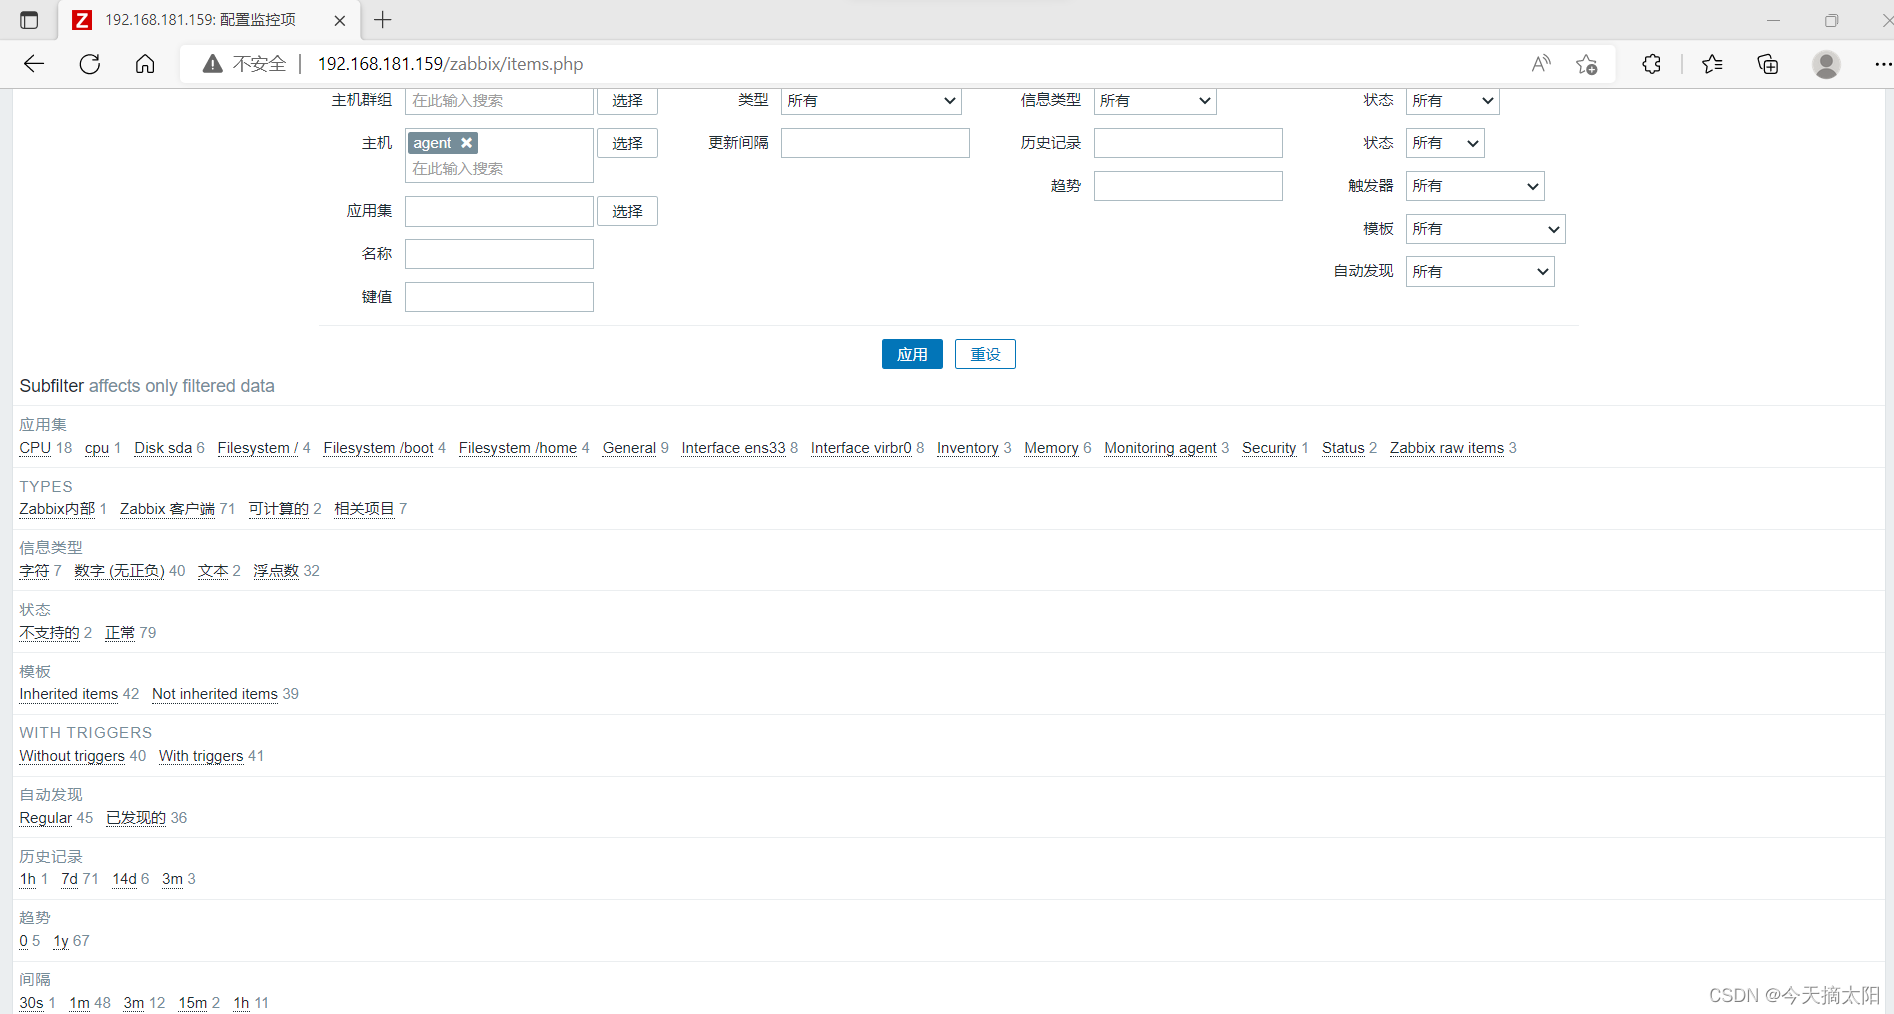Viewport: 1894px width, 1014px height.
Task: Open the topmost 状态 dropdown
Action: [1453, 101]
